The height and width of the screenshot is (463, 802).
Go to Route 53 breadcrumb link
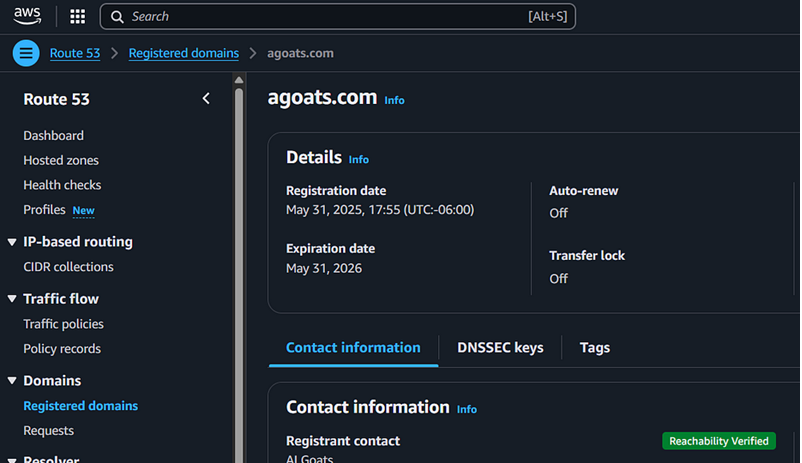(75, 53)
